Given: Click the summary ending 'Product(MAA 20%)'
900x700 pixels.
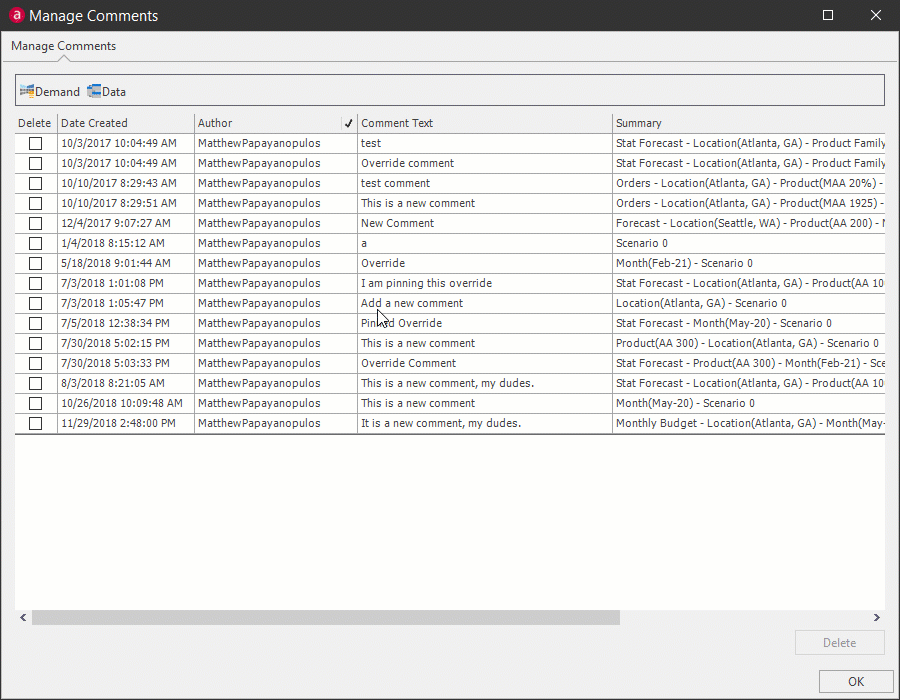Looking at the screenshot, I should coord(748,184).
